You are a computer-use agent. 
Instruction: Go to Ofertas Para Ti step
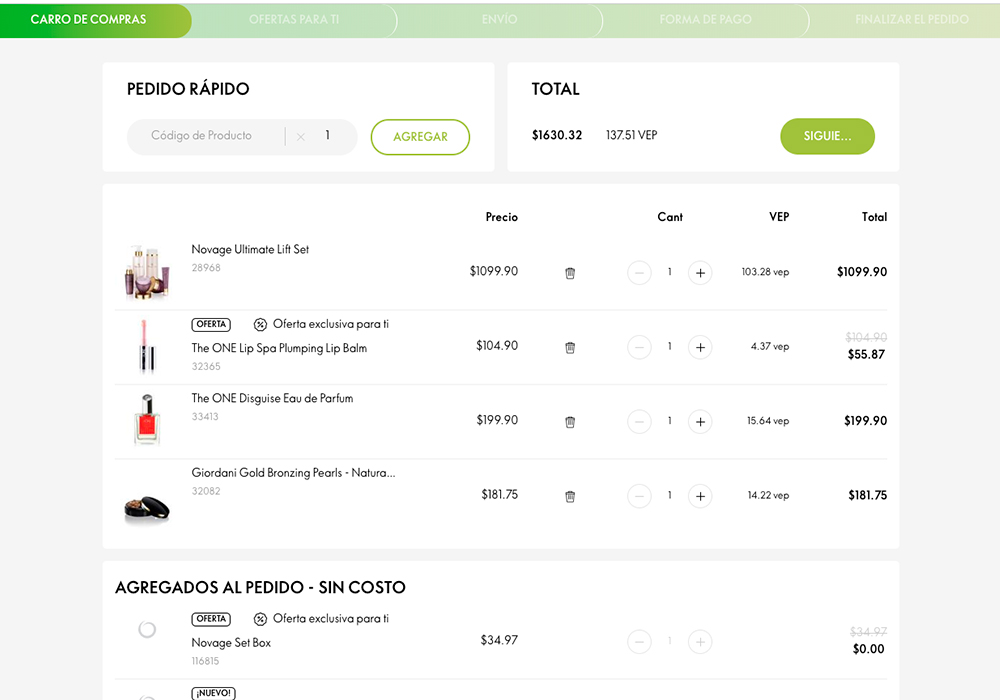coord(294,20)
